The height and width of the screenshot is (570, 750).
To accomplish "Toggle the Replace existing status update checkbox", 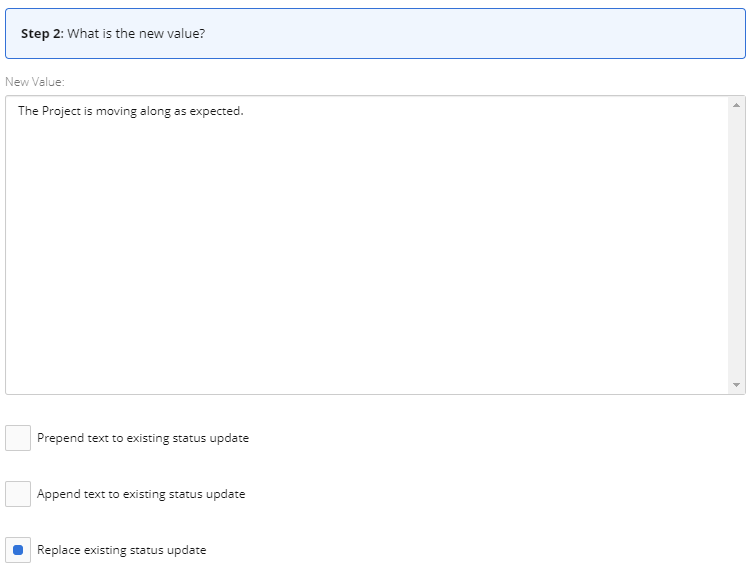I will pyautogui.click(x=18, y=550).
